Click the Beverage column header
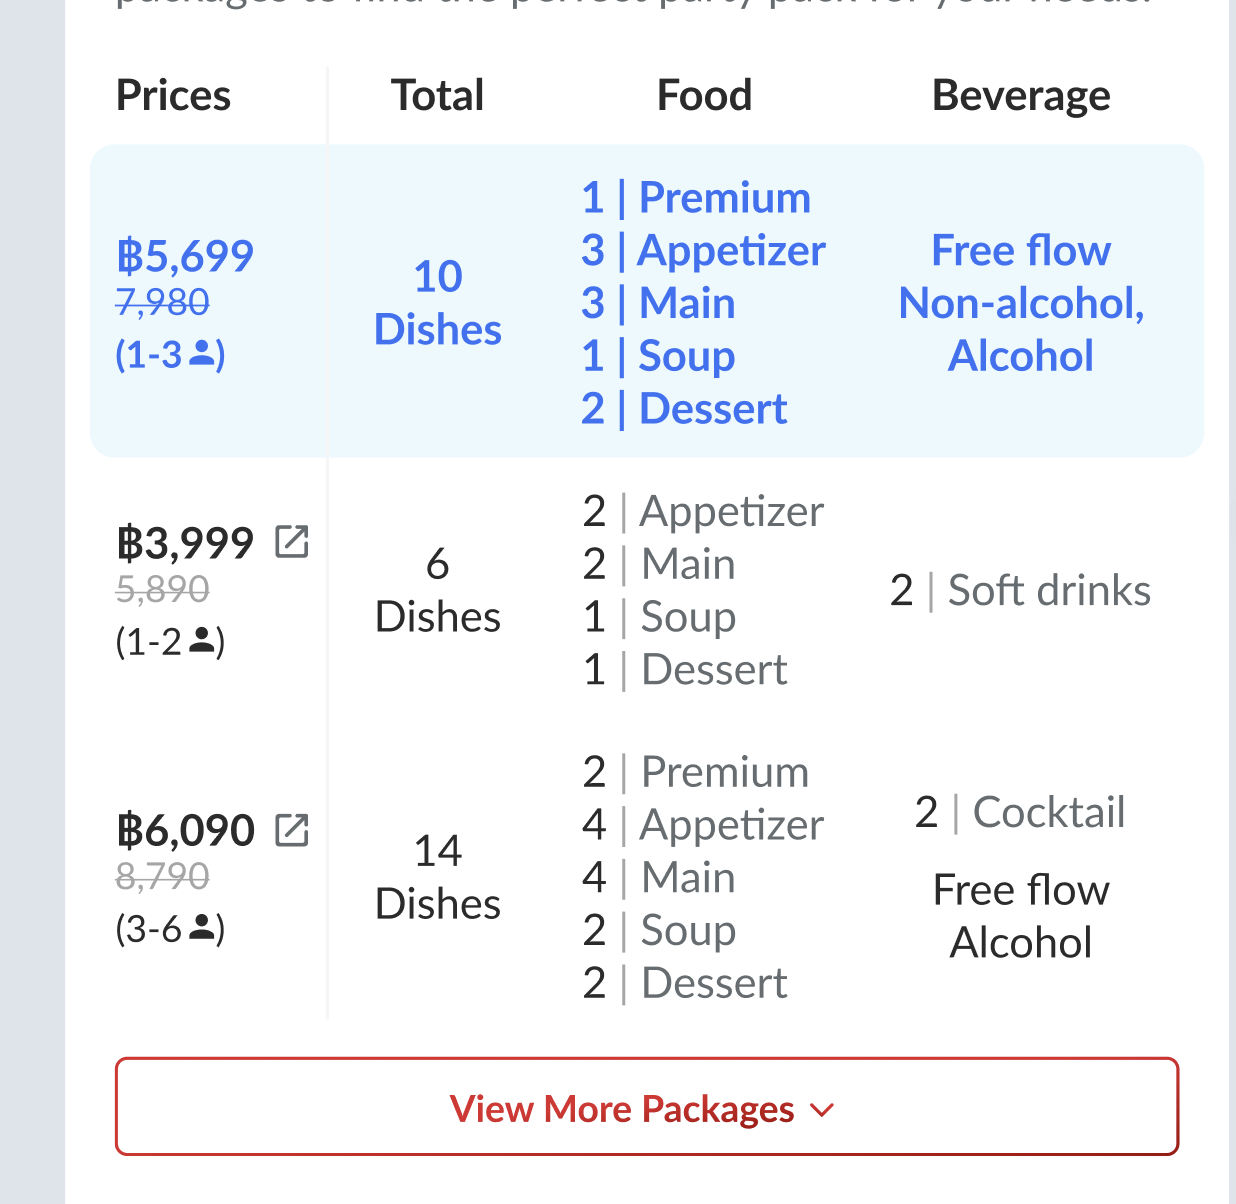 1020,96
